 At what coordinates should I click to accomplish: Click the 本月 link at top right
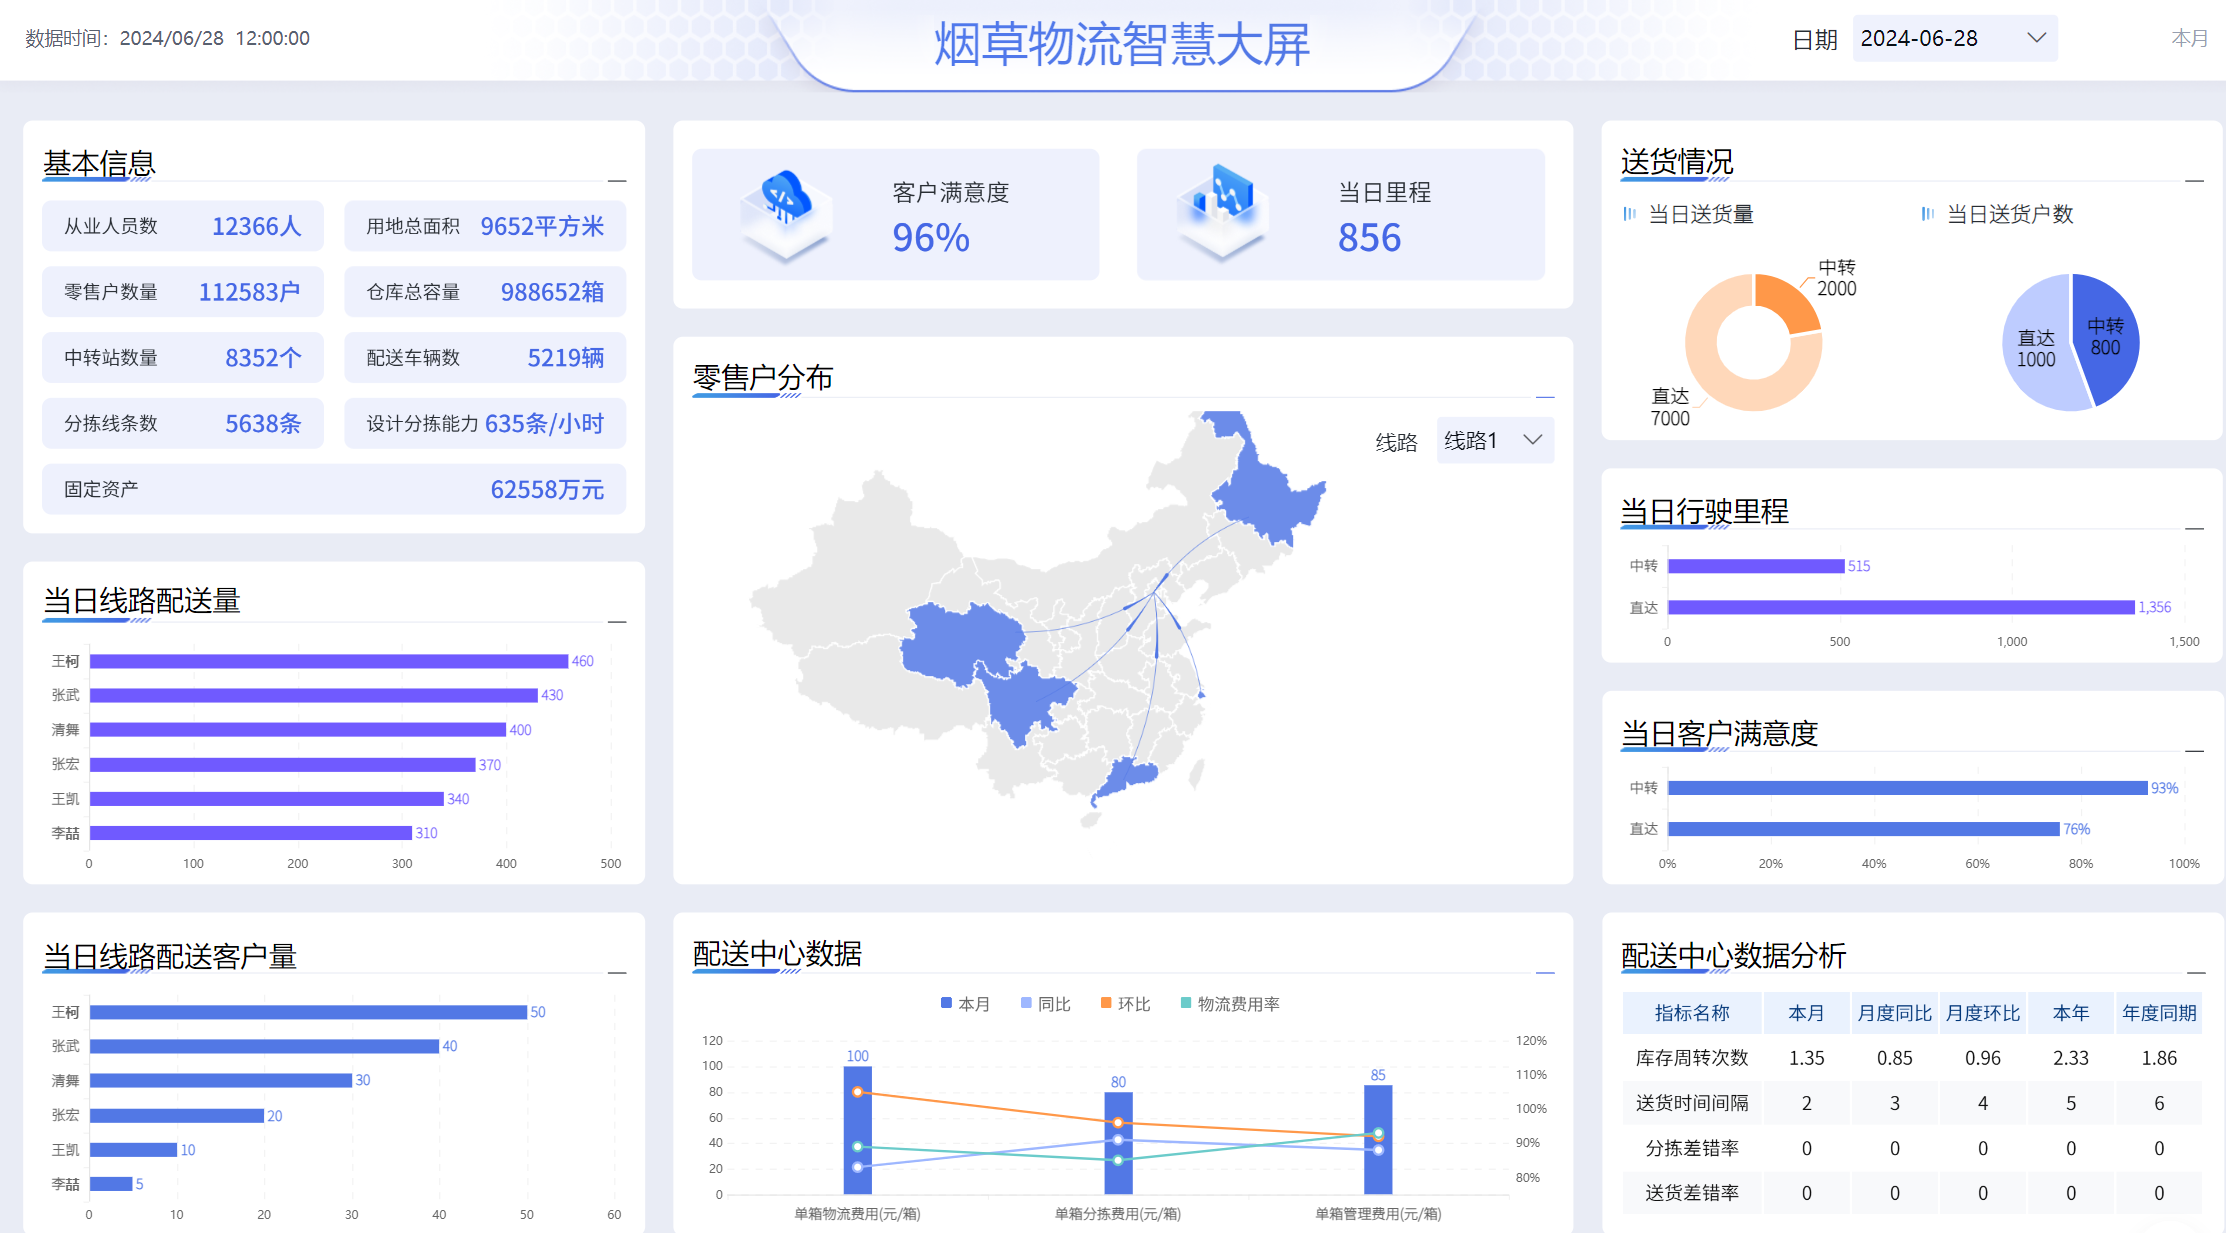2189,38
